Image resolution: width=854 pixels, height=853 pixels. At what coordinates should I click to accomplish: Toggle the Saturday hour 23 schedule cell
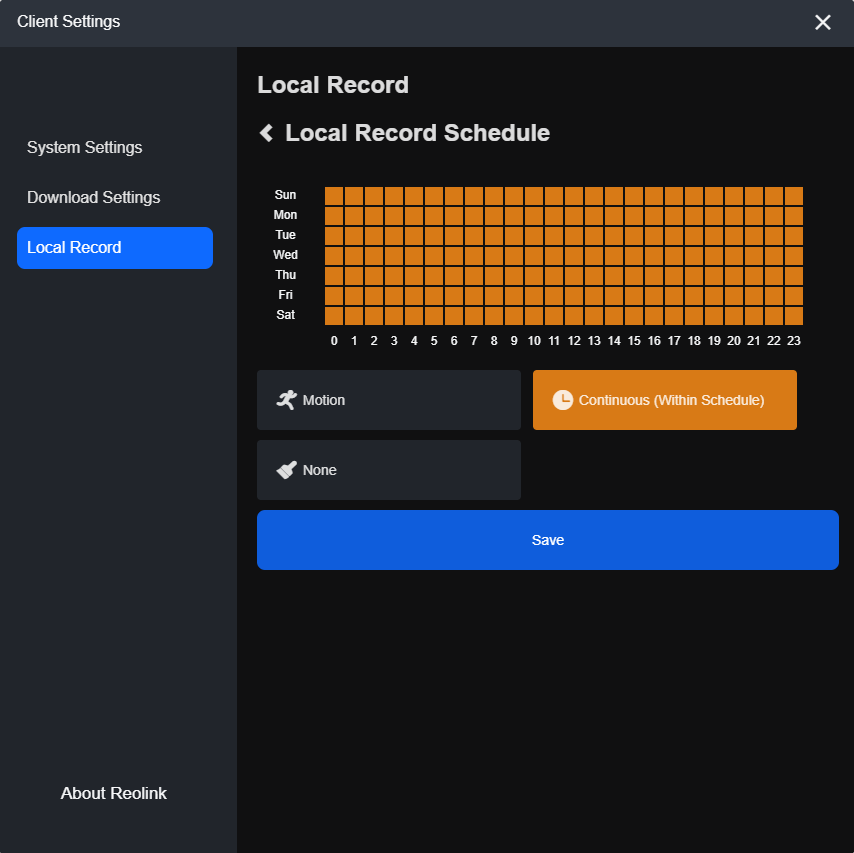[x=794, y=315]
